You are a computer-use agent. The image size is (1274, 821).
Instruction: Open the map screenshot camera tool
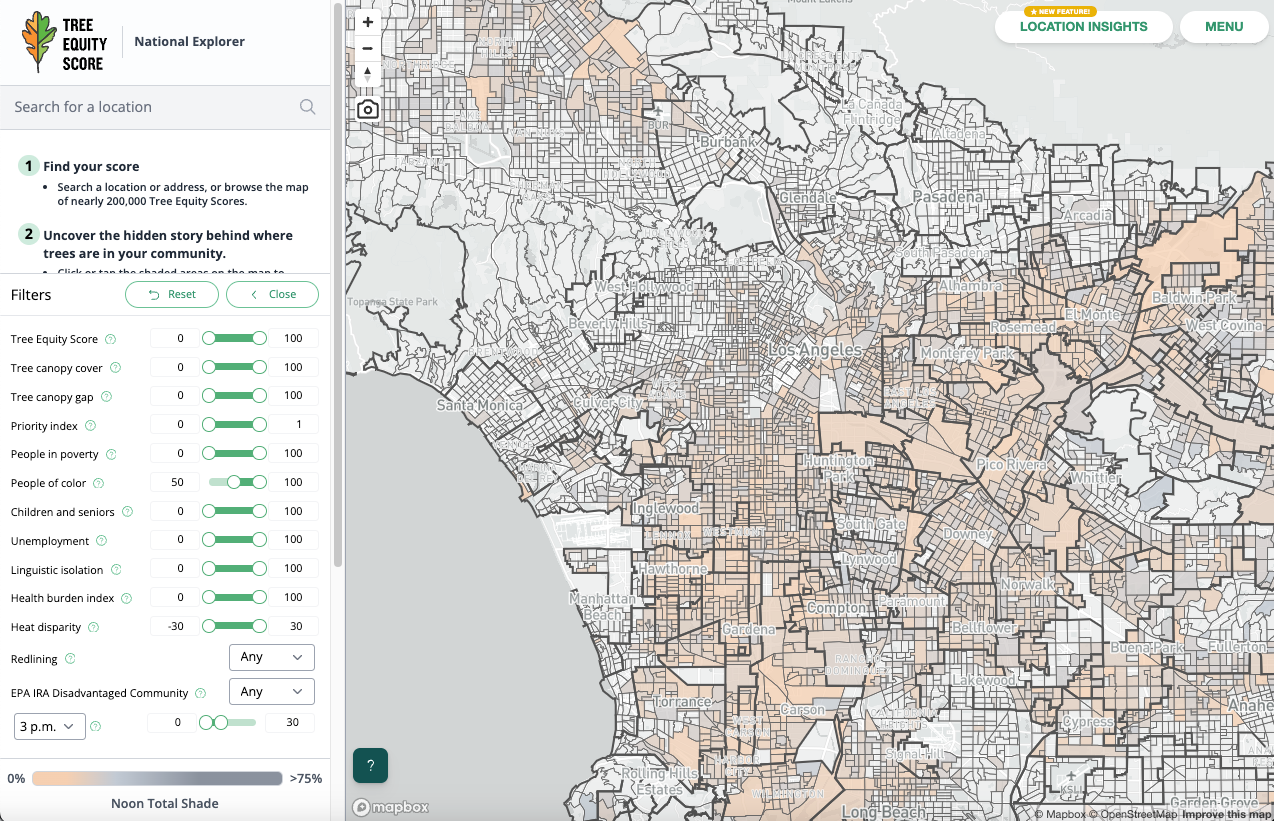coord(367,108)
